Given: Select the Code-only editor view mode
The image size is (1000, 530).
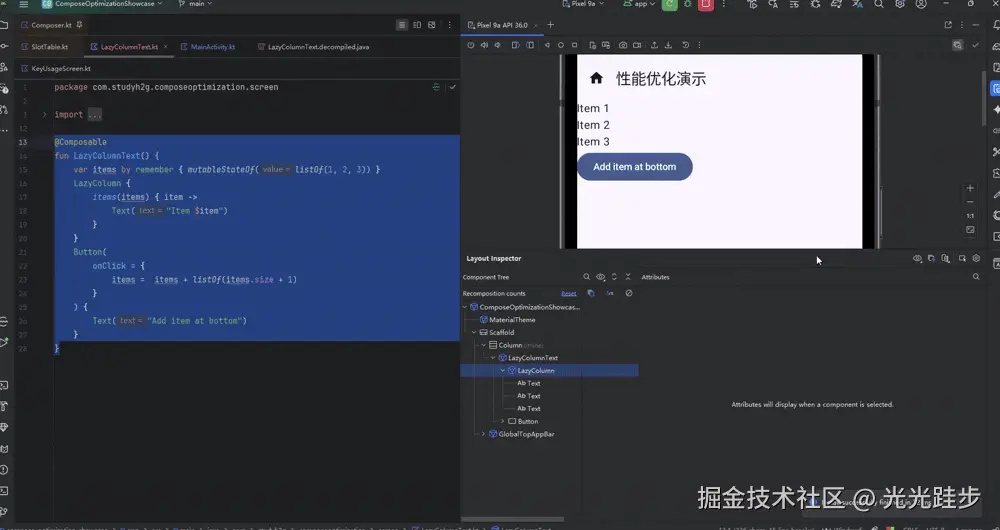Looking at the screenshot, I should point(402,25).
